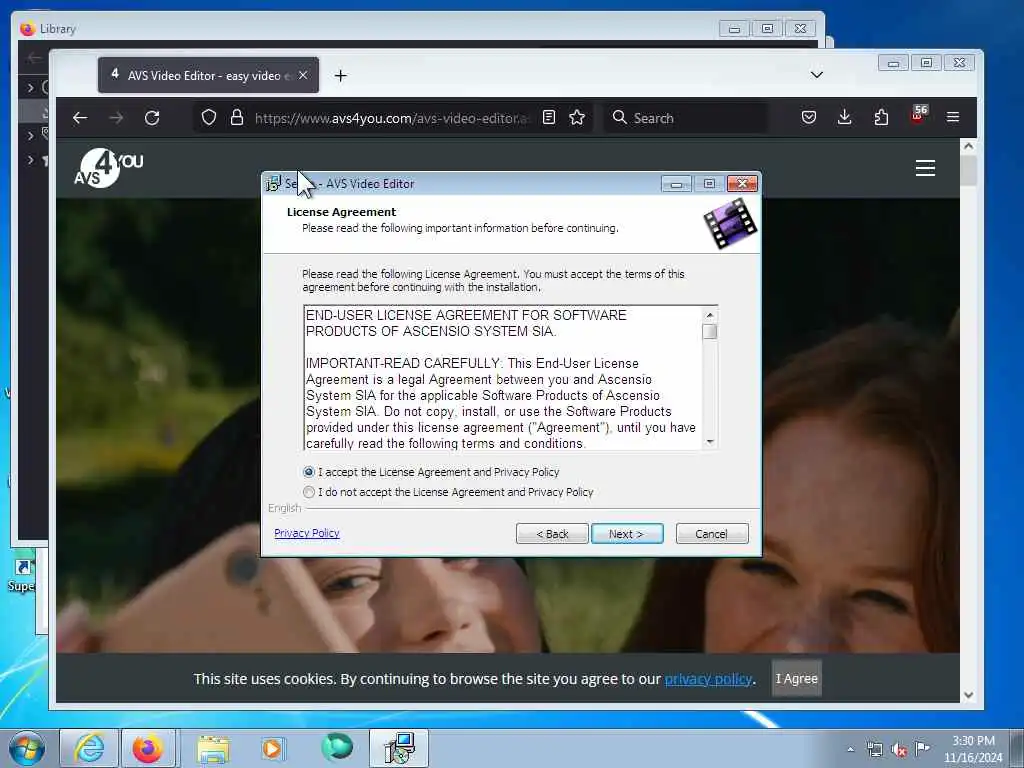Click Next to continue installation
Viewport: 1024px width, 768px height.
[x=627, y=534]
